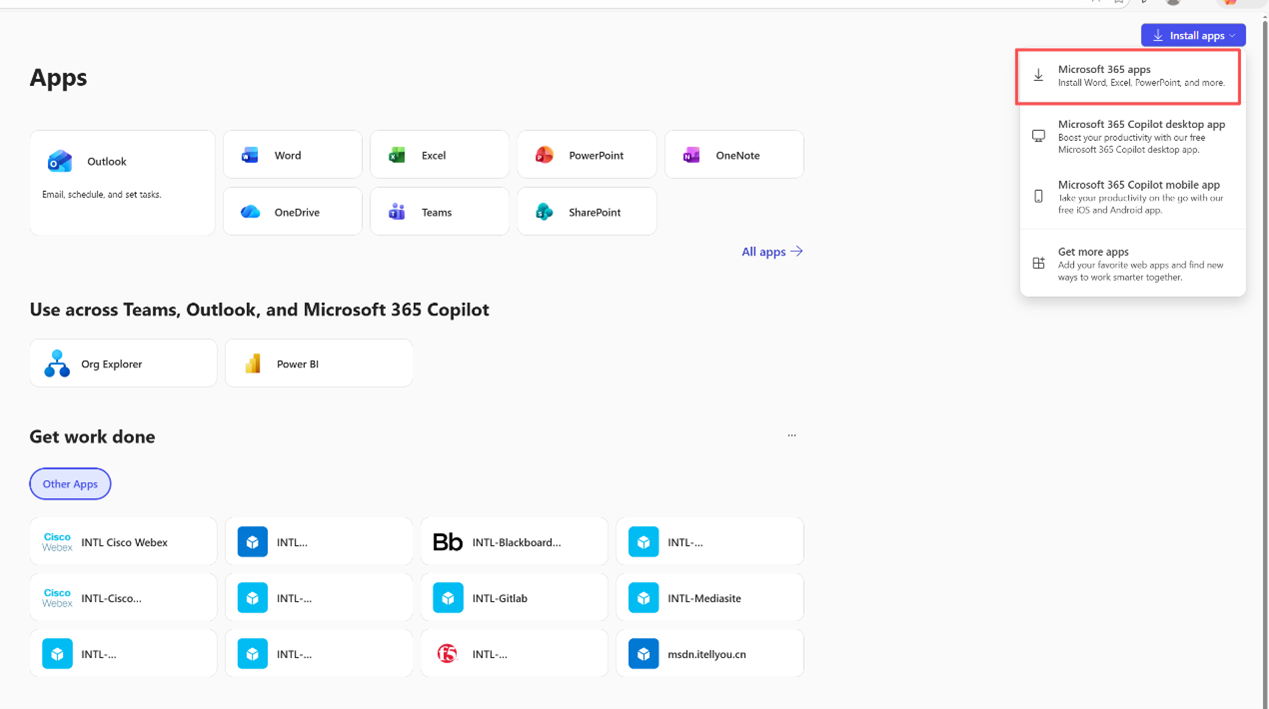Open the Outlook app card
This screenshot has width=1269, height=709.
pyautogui.click(x=122, y=183)
